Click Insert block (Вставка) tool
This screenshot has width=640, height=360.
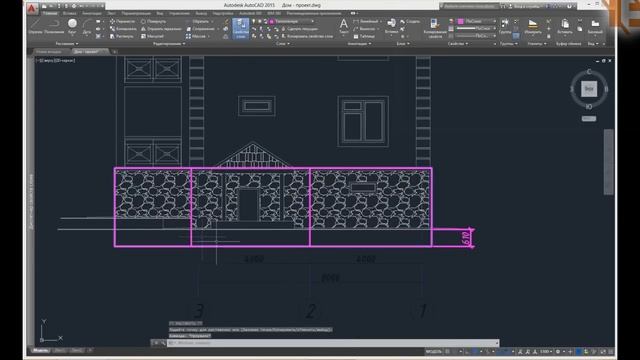coord(391,27)
